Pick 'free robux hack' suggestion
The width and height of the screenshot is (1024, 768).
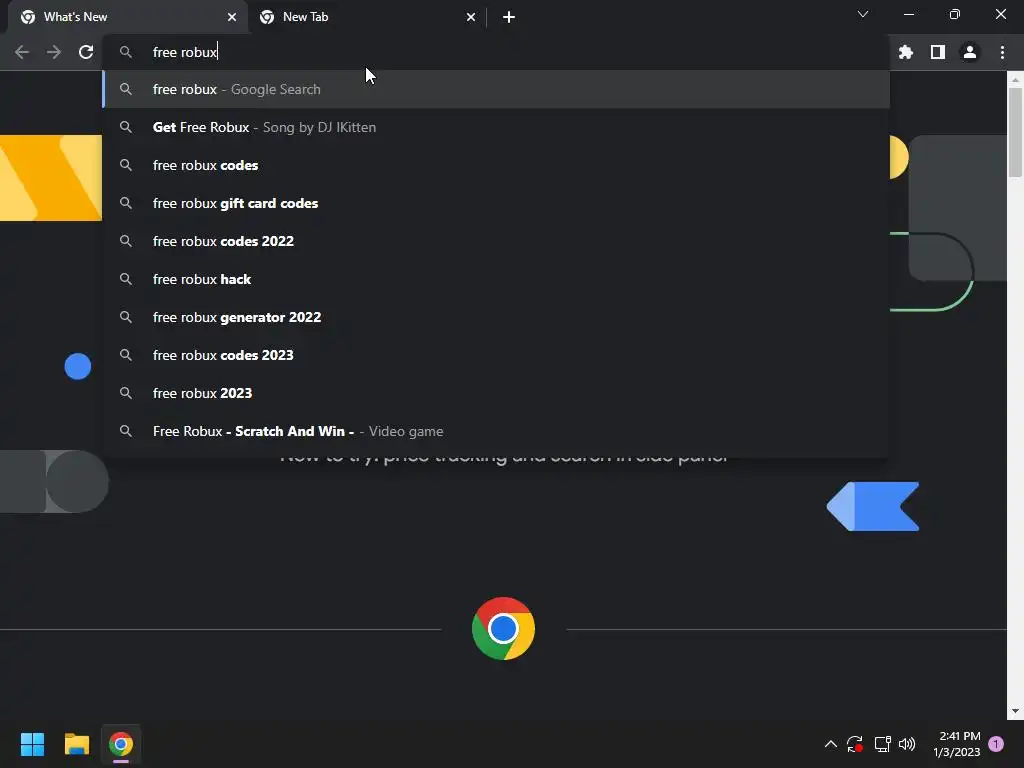point(496,279)
